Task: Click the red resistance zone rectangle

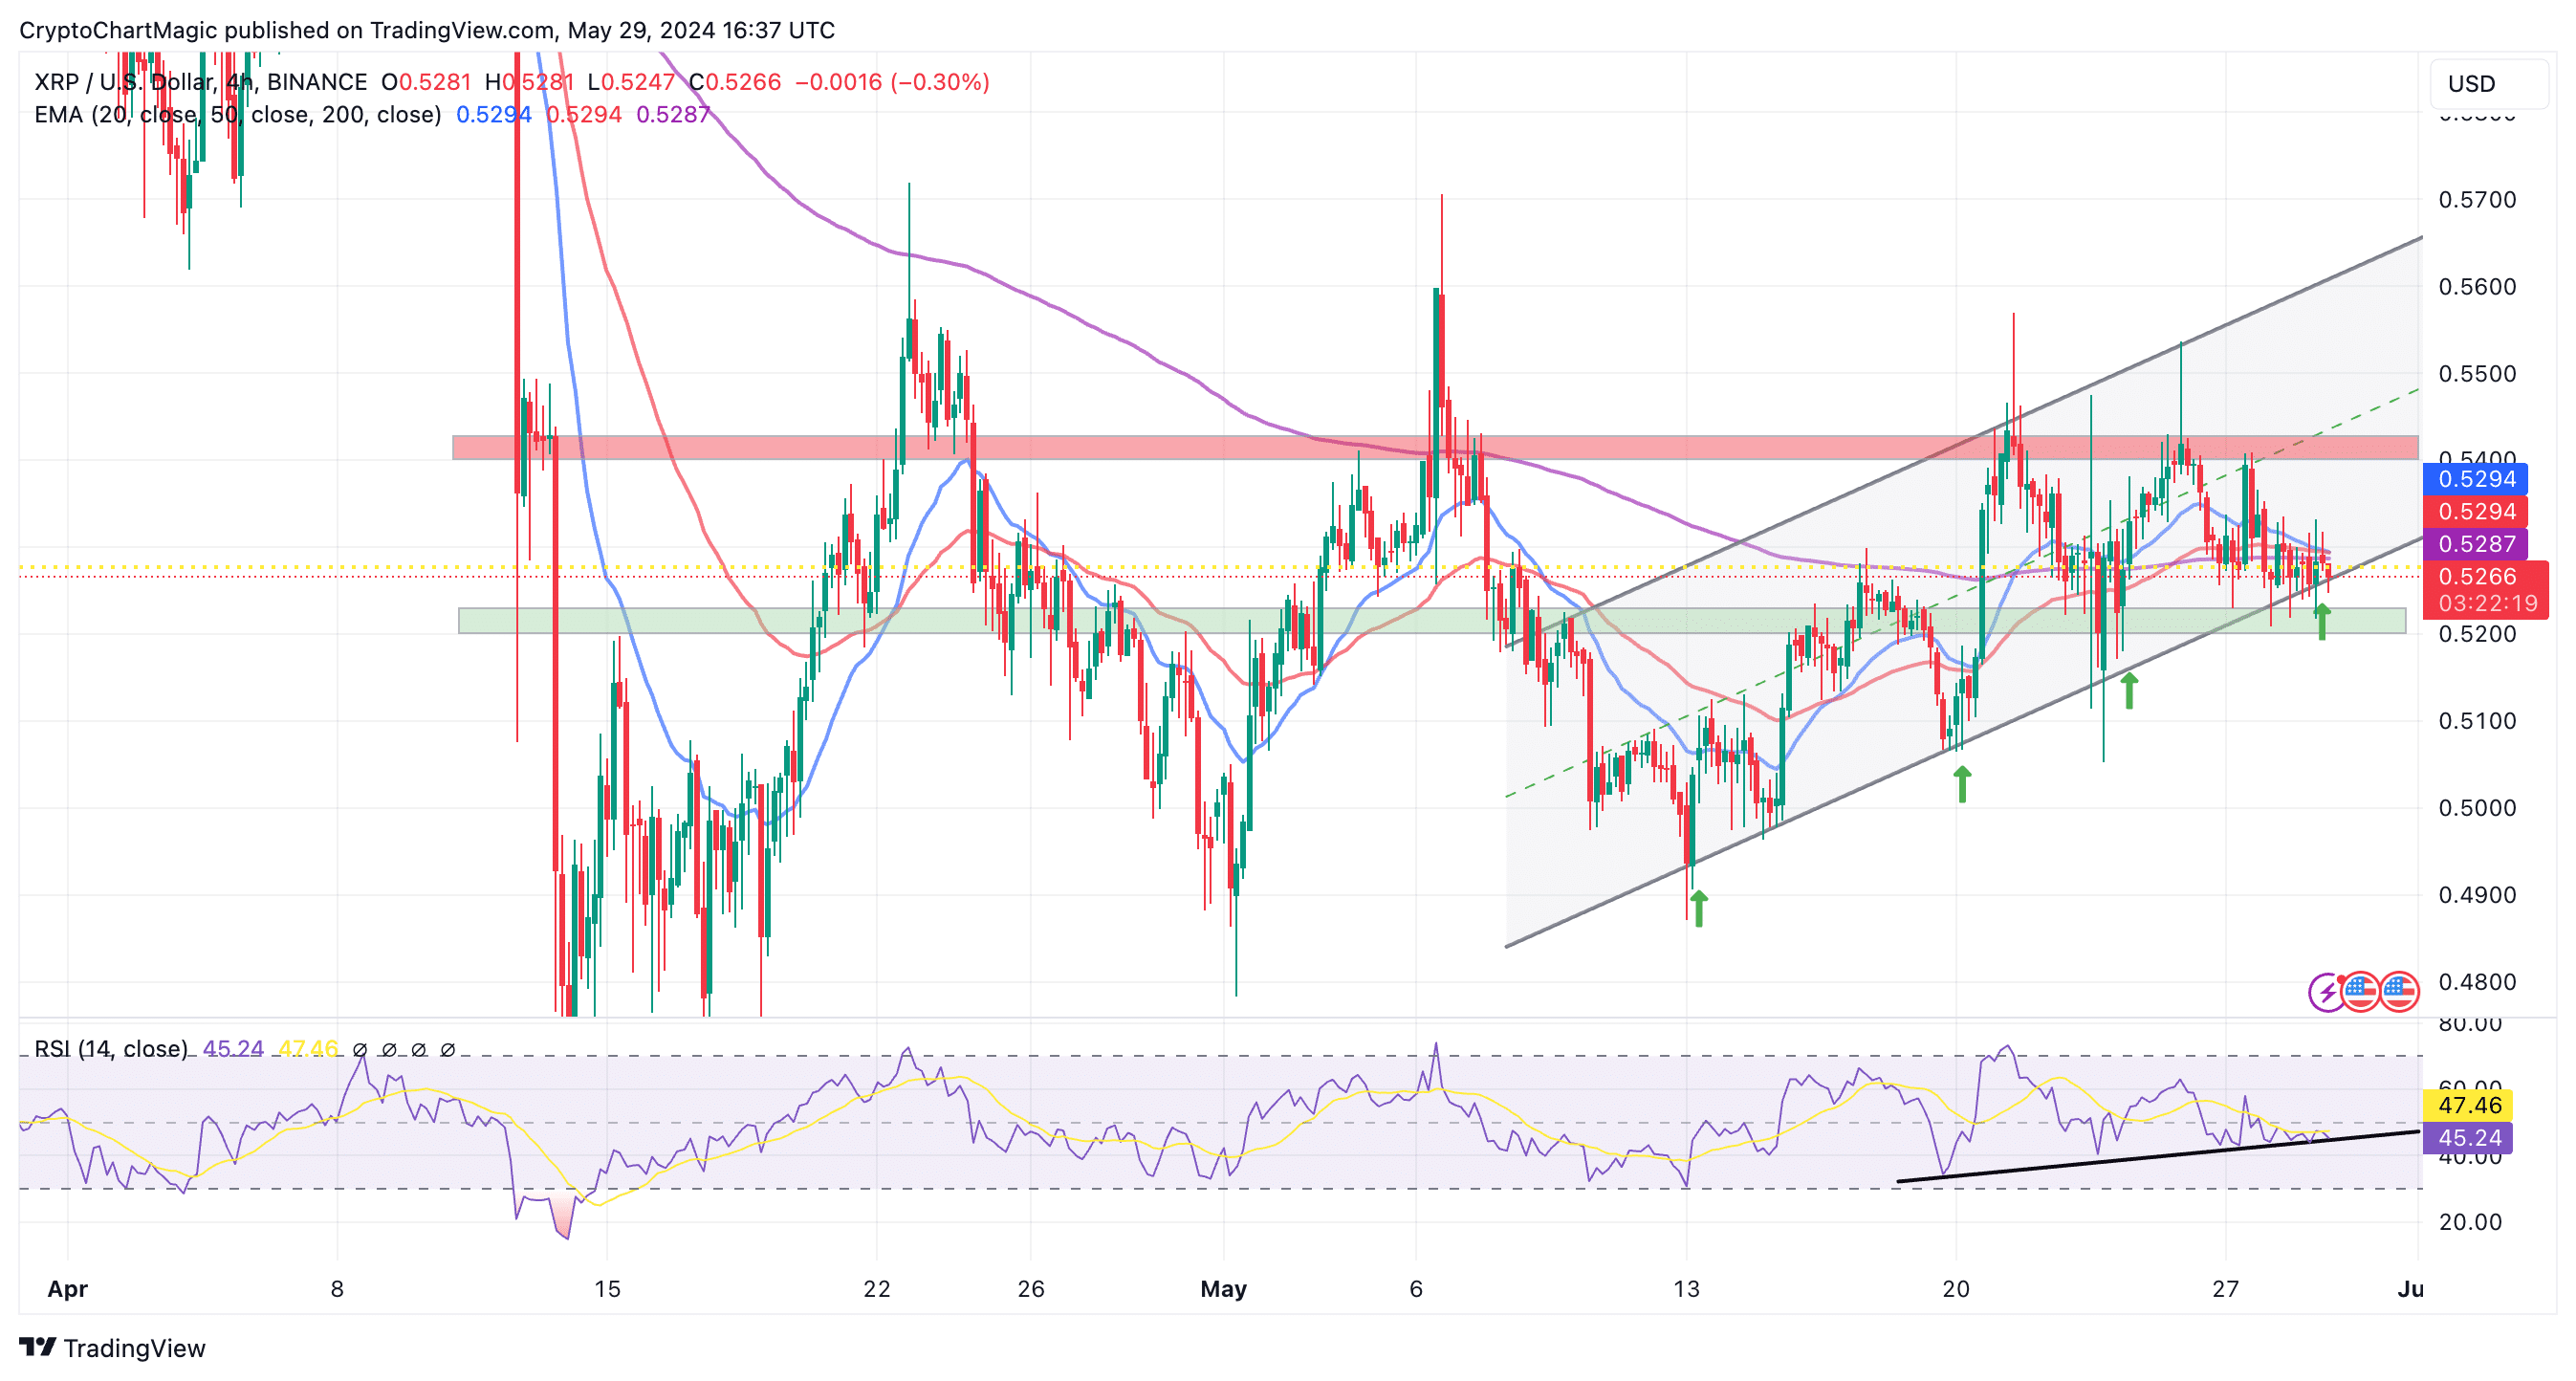Action: point(1435,447)
